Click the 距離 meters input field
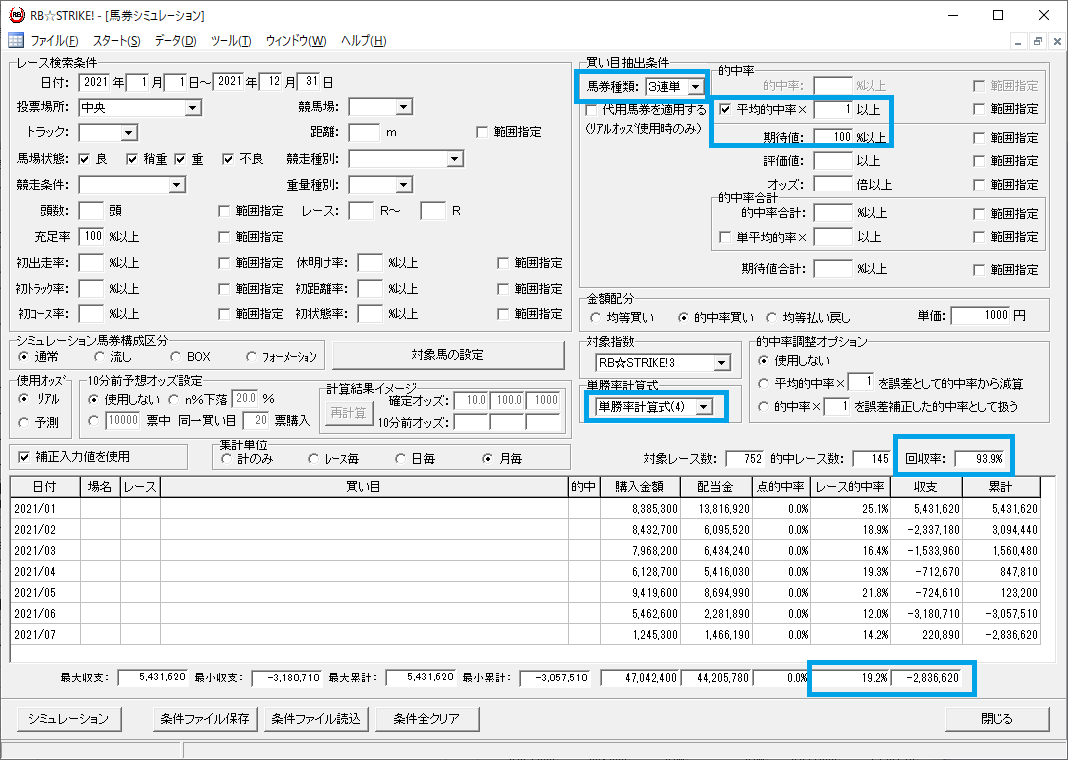1068x760 pixels. pyautogui.click(x=364, y=132)
